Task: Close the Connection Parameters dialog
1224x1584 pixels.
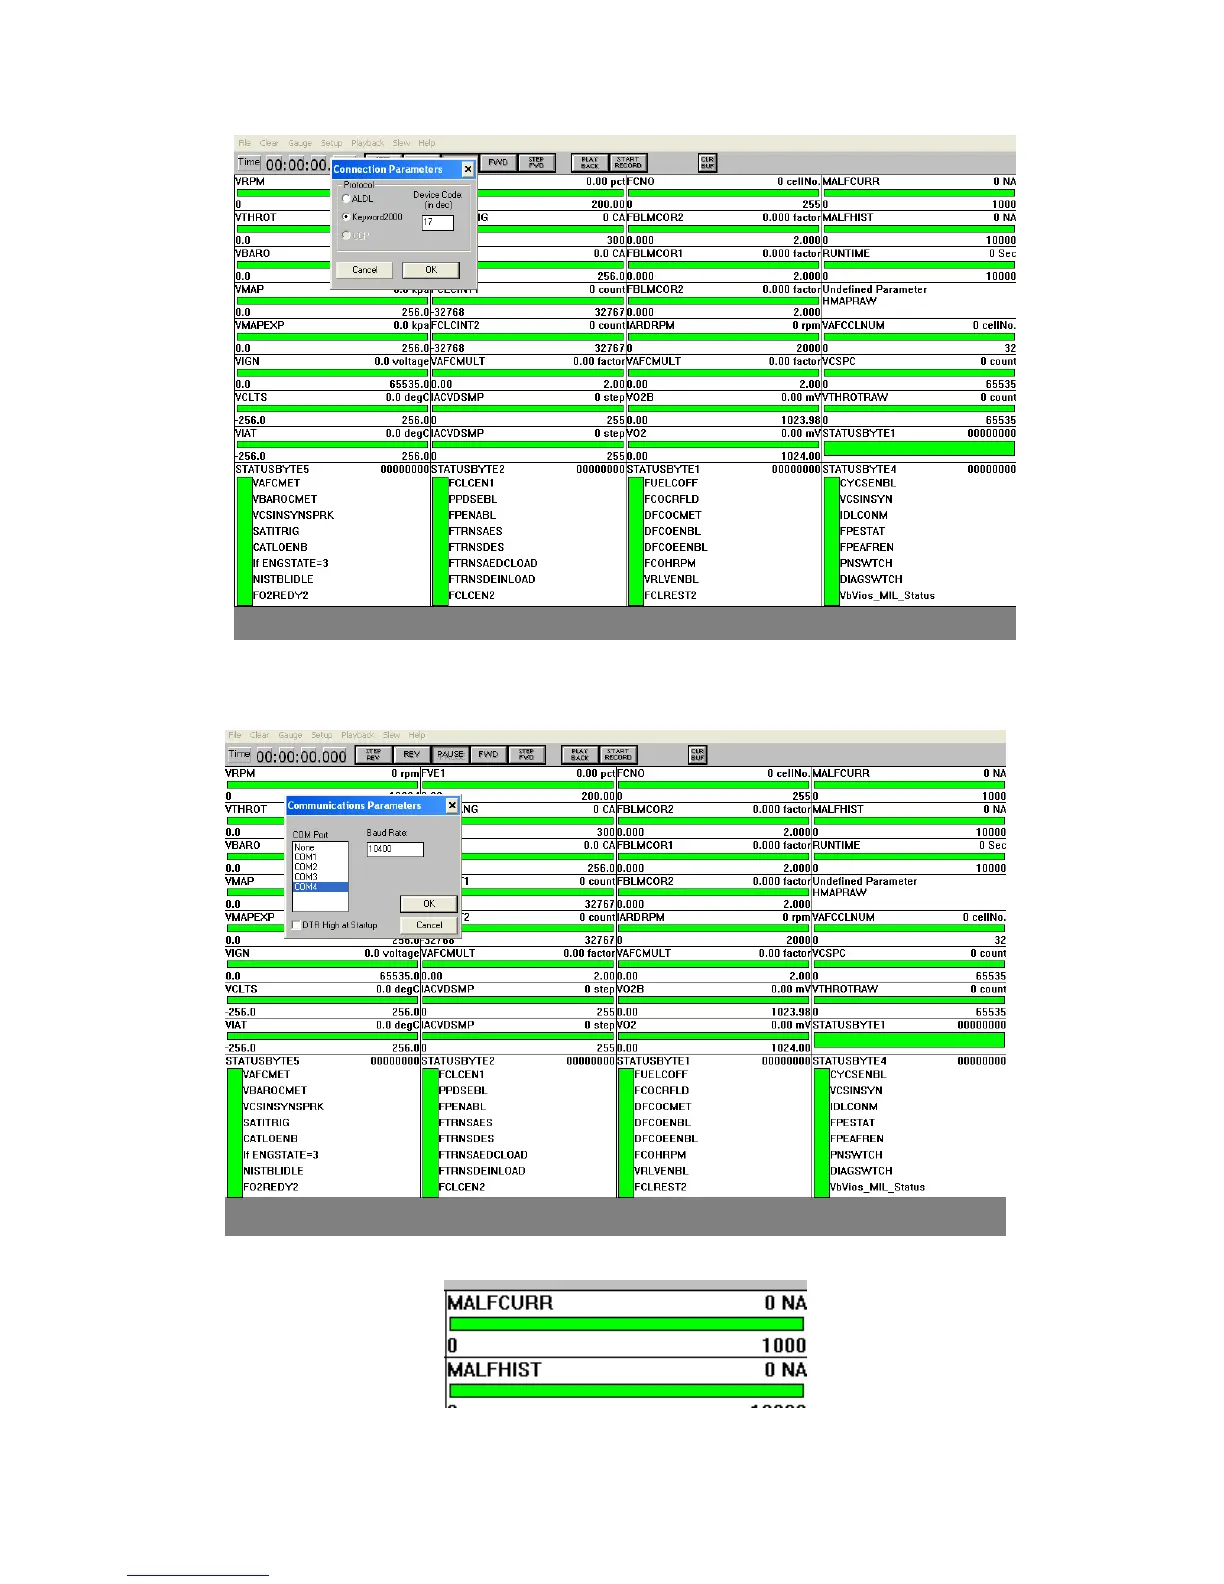Action: [467, 170]
